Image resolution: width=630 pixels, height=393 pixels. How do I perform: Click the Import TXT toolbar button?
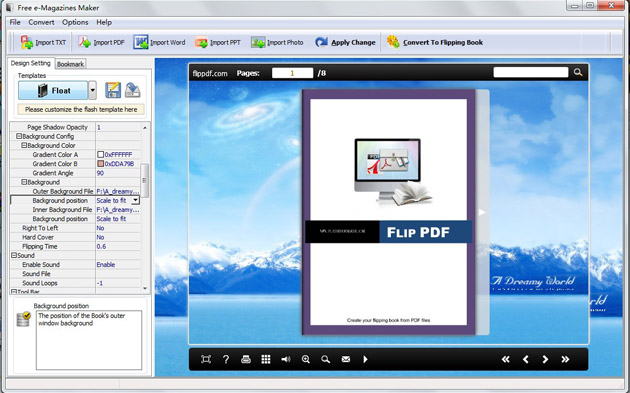[43, 42]
